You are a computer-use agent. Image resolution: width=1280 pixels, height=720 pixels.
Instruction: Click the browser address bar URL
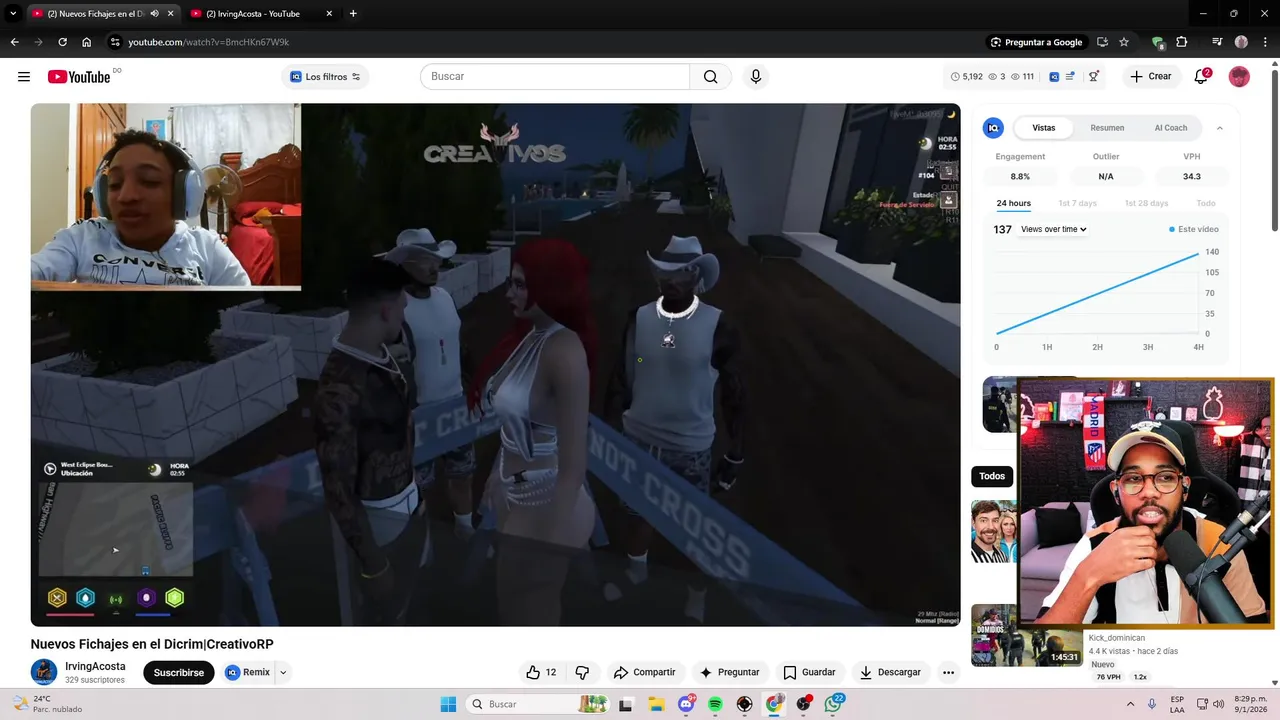click(x=208, y=42)
